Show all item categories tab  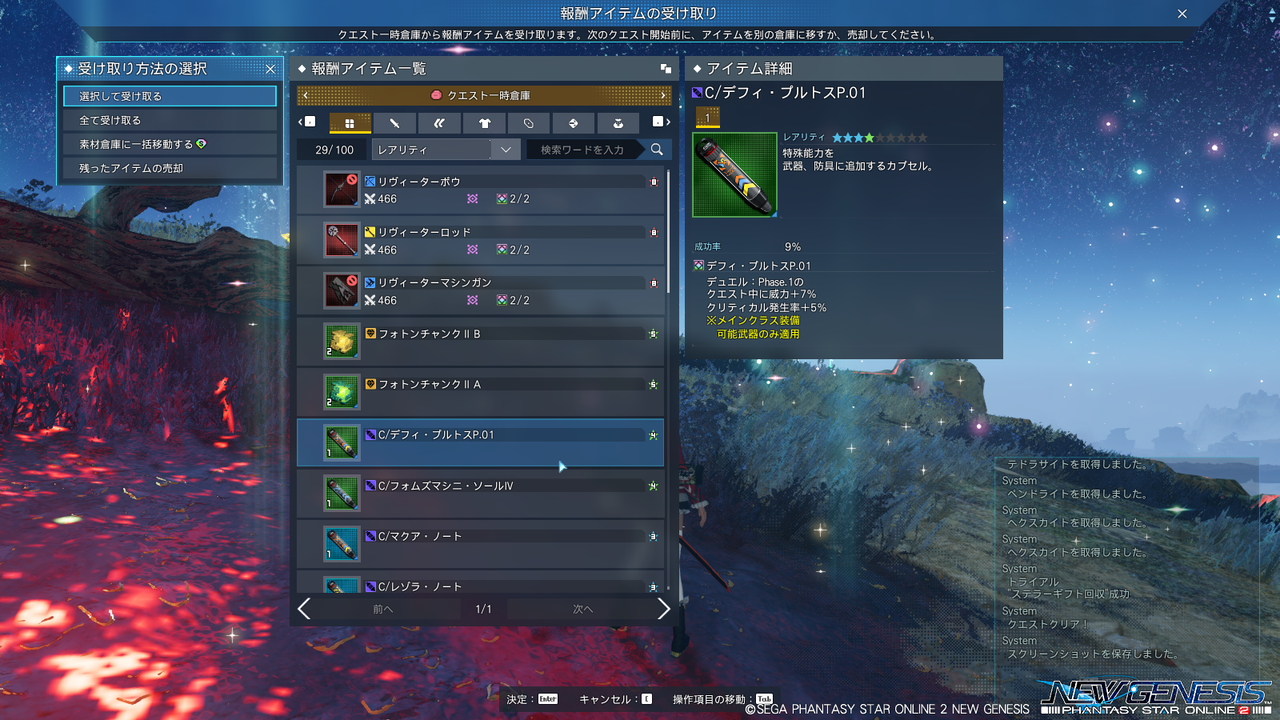pyautogui.click(x=350, y=123)
